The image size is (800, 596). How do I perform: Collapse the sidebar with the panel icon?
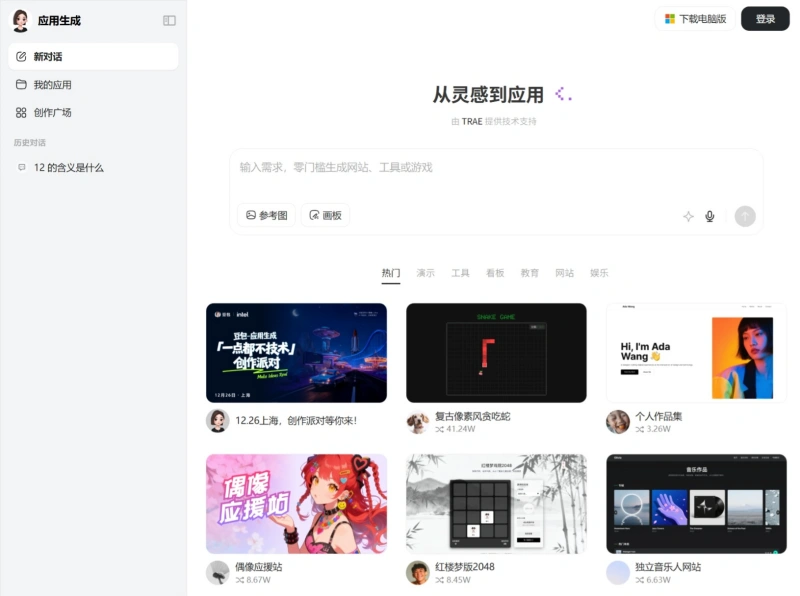[x=169, y=19]
